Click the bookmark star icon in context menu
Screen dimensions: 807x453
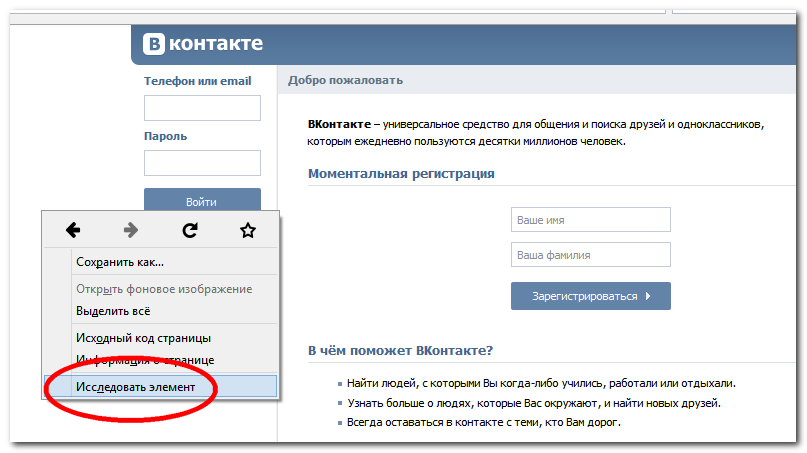(x=248, y=230)
